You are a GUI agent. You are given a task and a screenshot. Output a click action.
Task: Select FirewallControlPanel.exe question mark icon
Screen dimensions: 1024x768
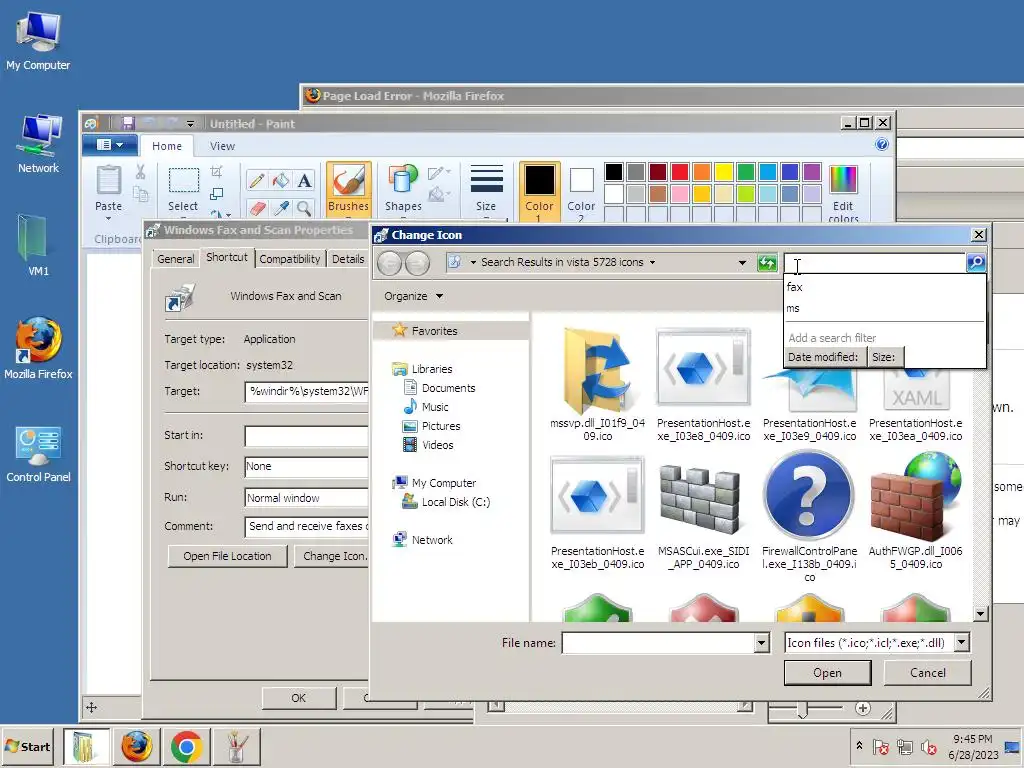pos(809,516)
